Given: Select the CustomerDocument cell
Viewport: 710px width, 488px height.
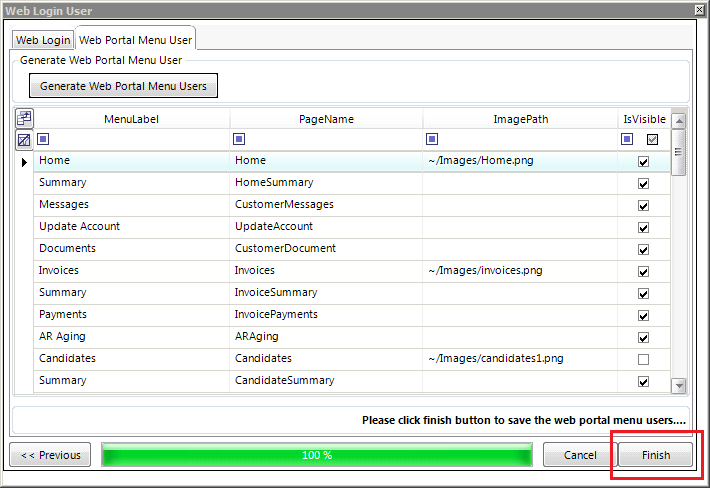Looking at the screenshot, I should click(326, 249).
